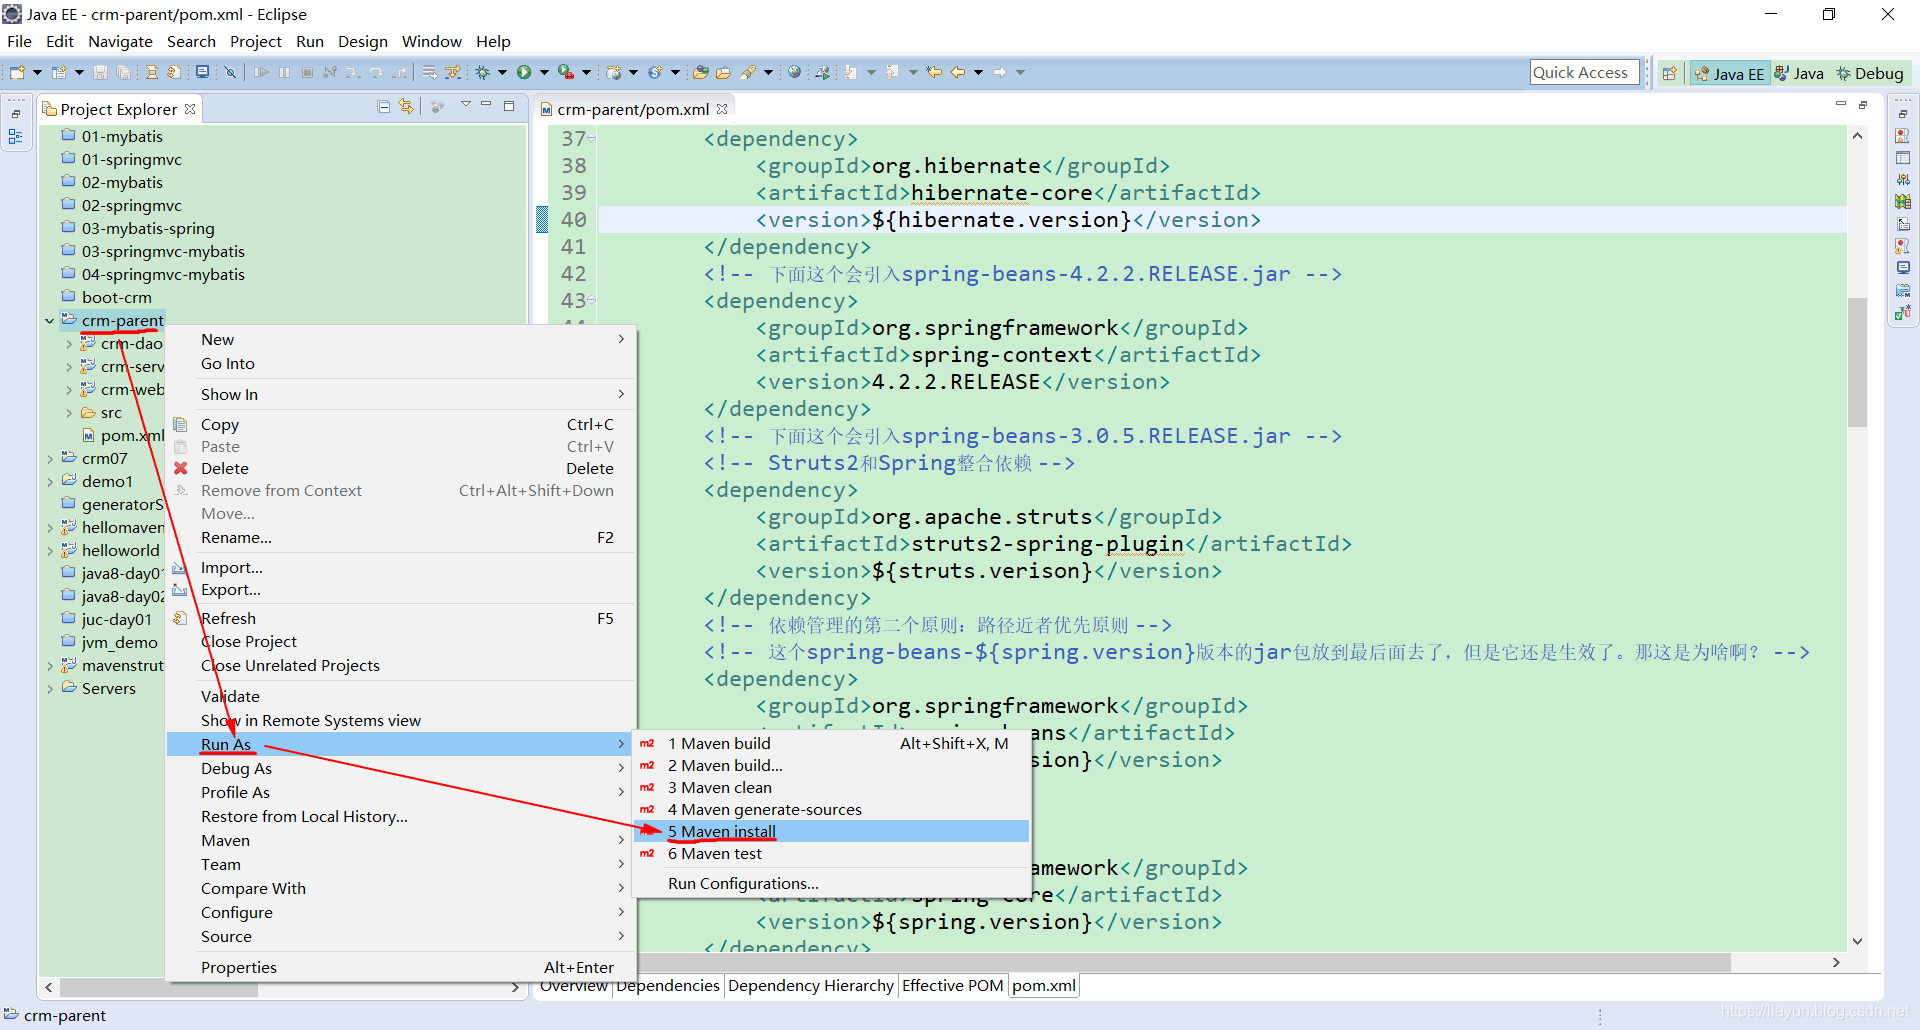1920x1030 pixels.
Task: Switch to the Java perspective
Action: 1800,73
